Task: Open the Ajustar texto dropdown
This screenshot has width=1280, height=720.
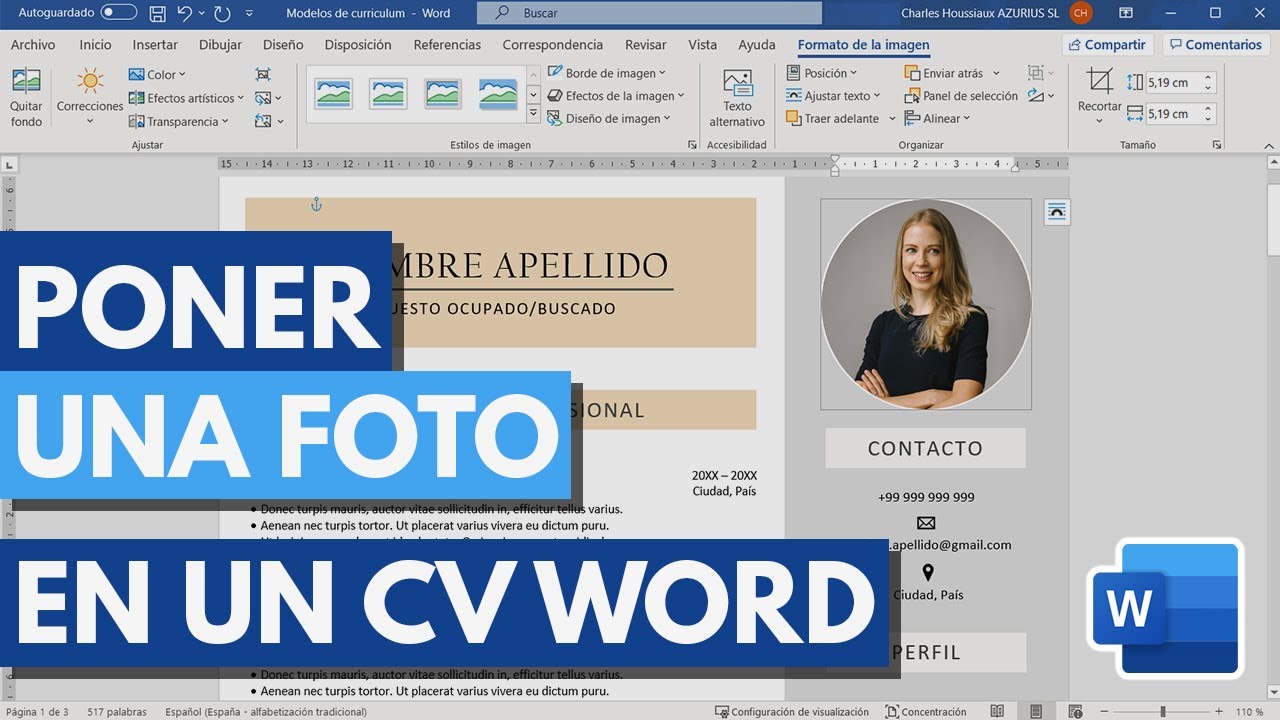Action: 833,96
